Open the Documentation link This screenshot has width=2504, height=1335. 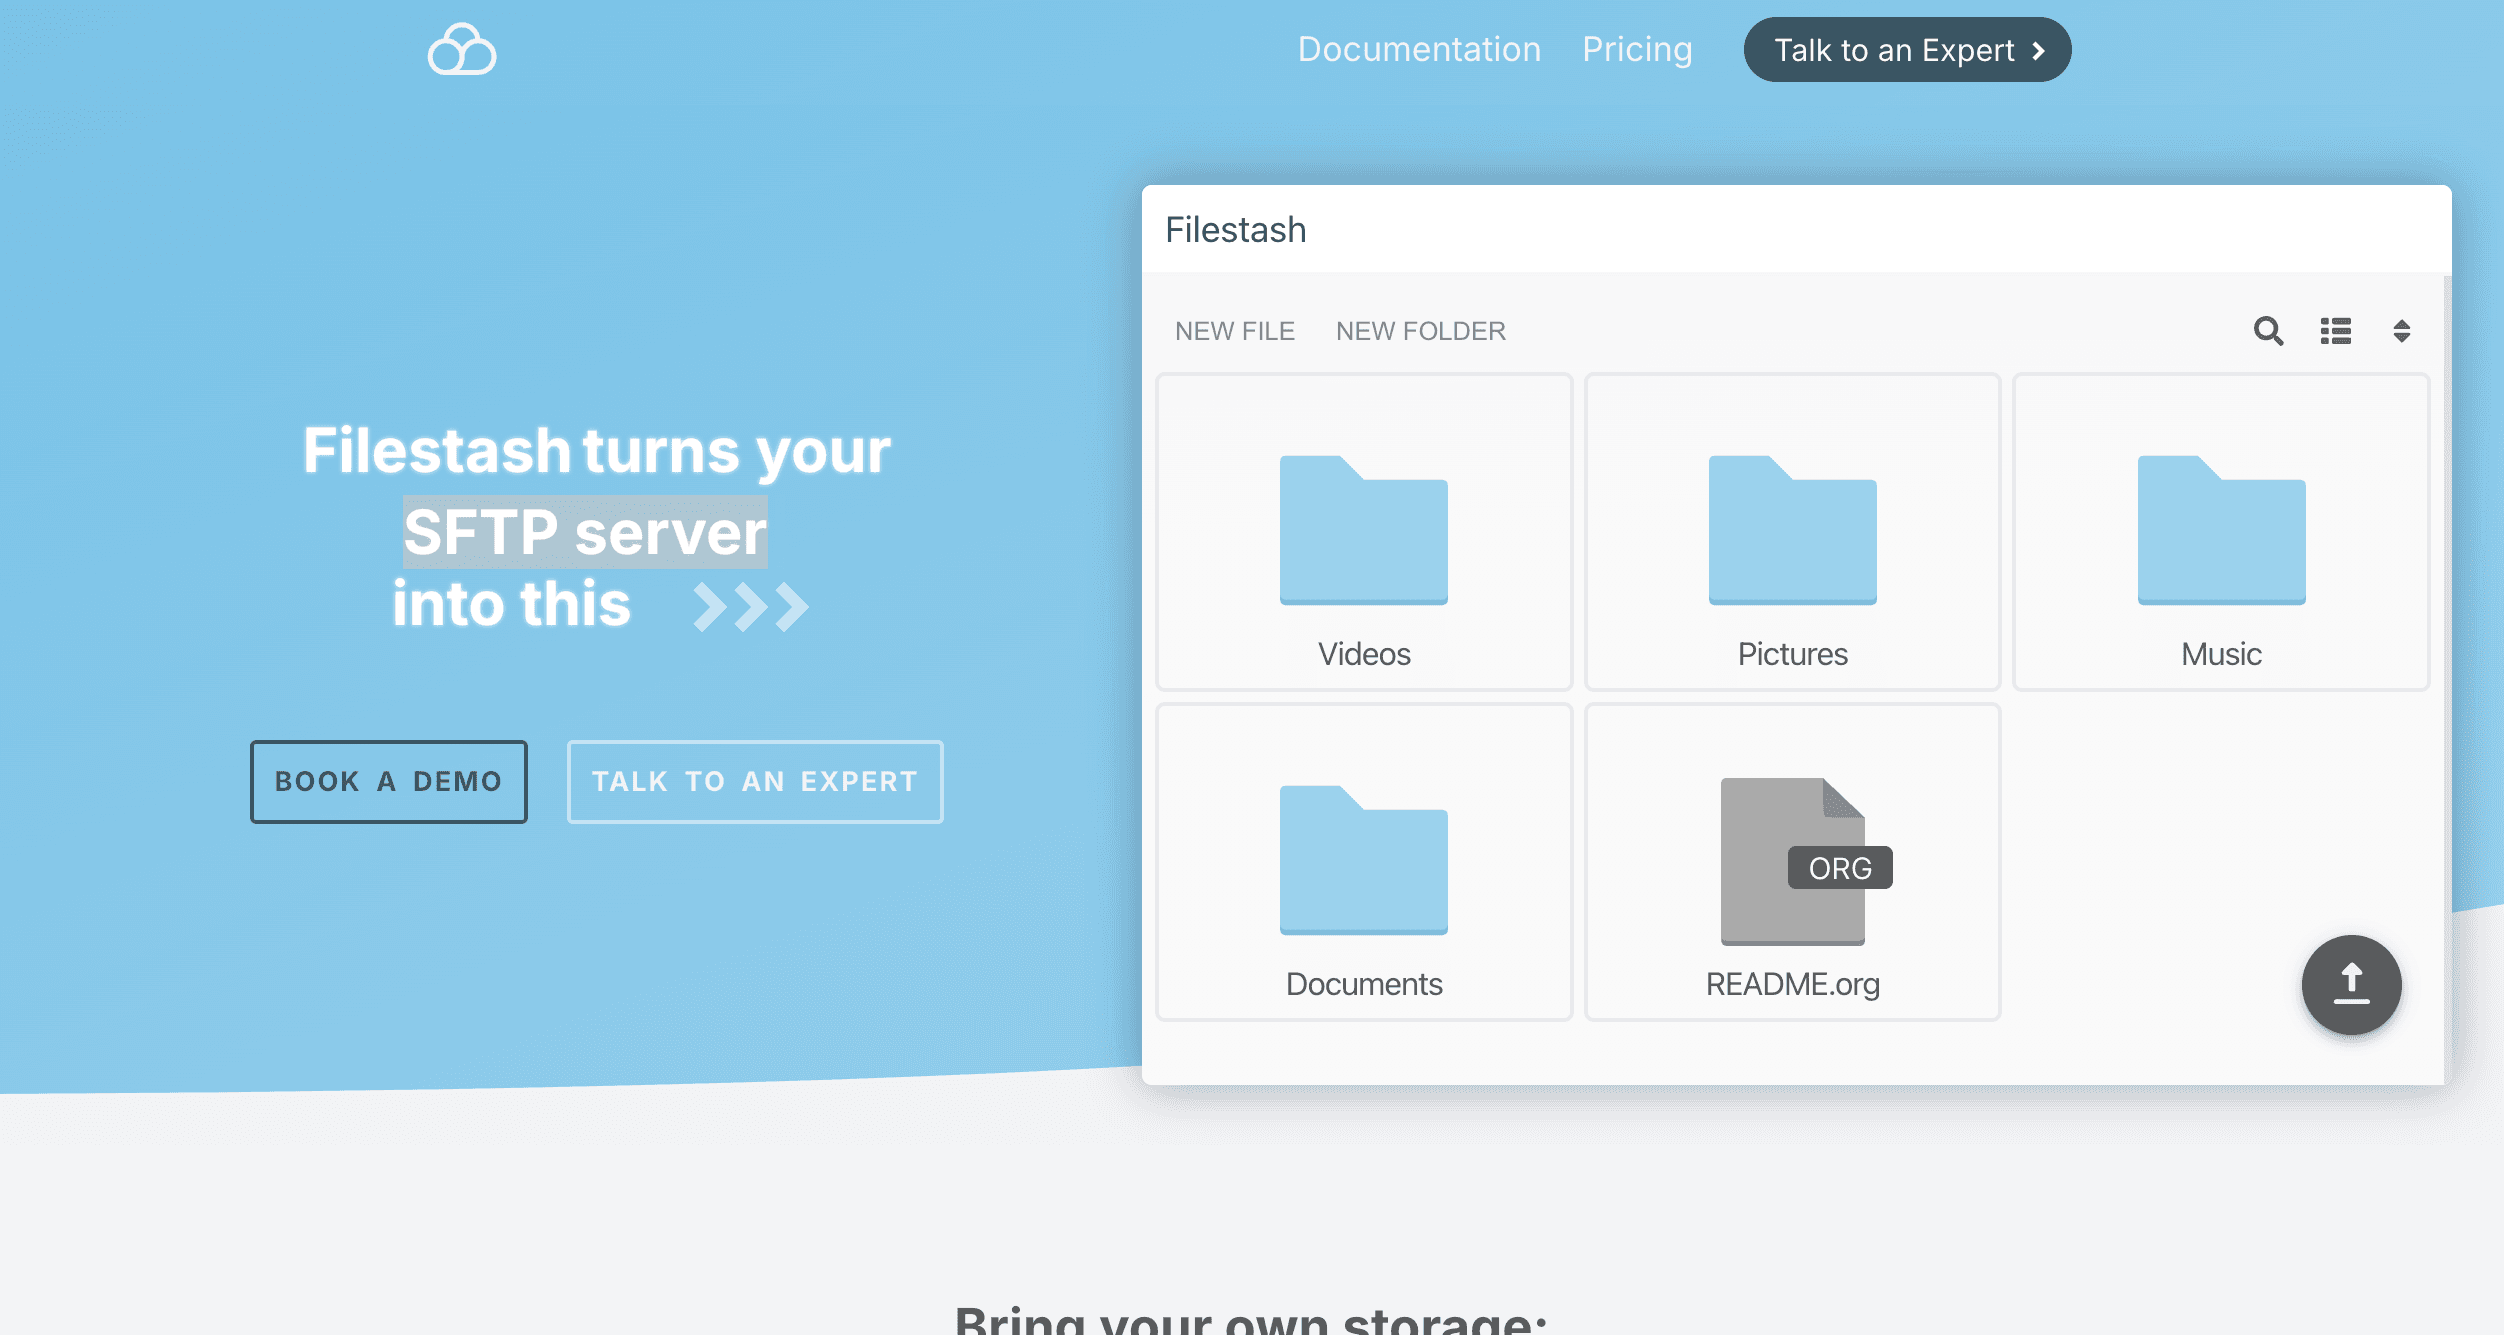click(1419, 49)
